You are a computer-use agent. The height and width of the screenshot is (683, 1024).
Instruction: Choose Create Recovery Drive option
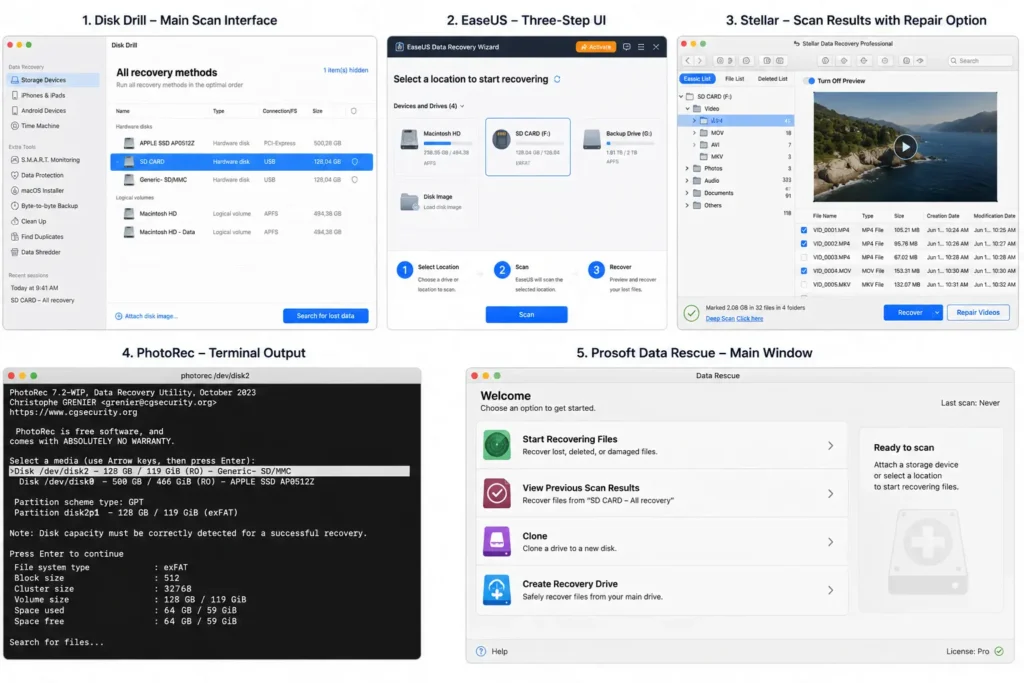[x=662, y=590]
